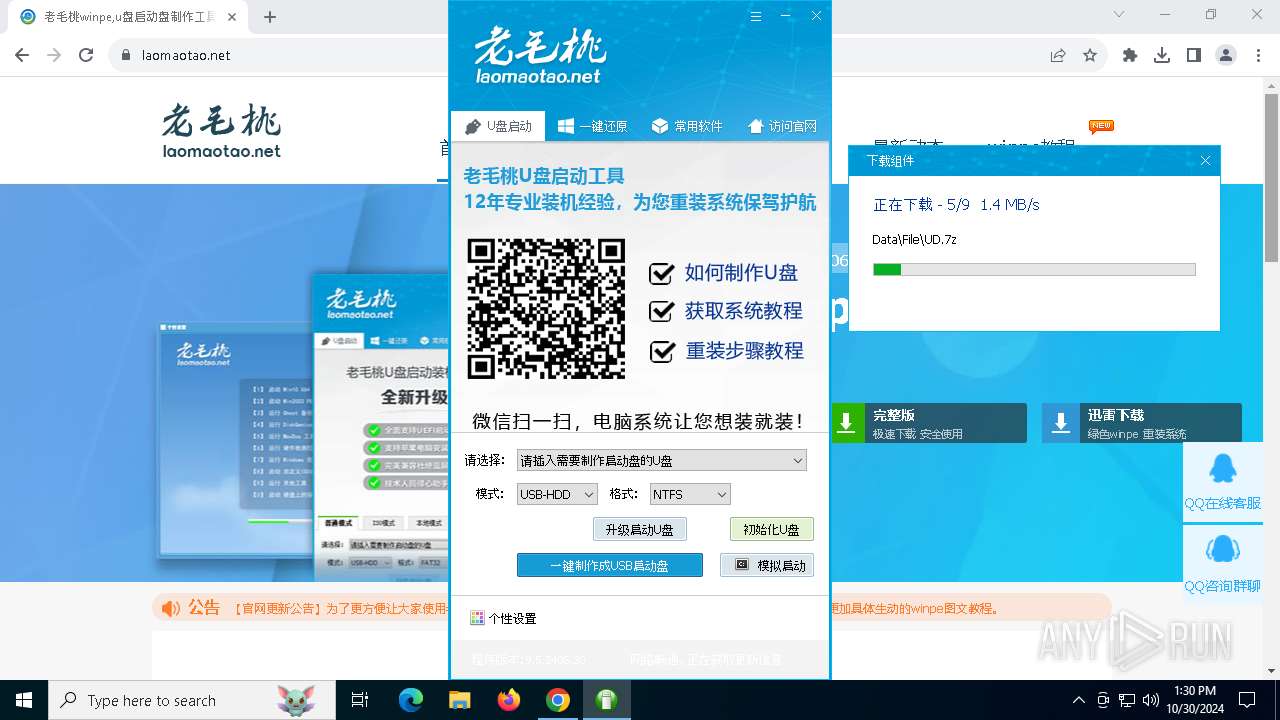Show hidden tray icons chevron

[x=1078, y=700]
